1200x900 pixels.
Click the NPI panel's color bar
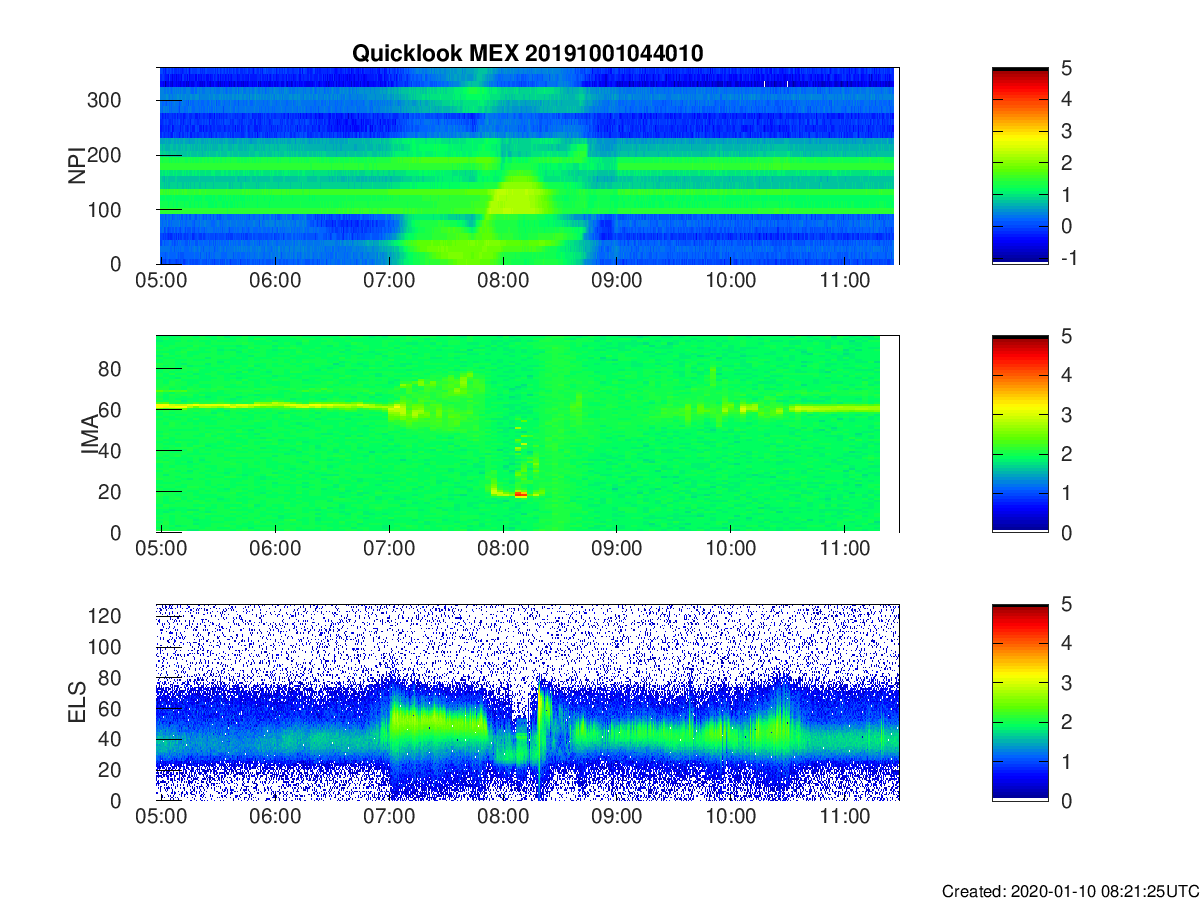click(x=1020, y=166)
